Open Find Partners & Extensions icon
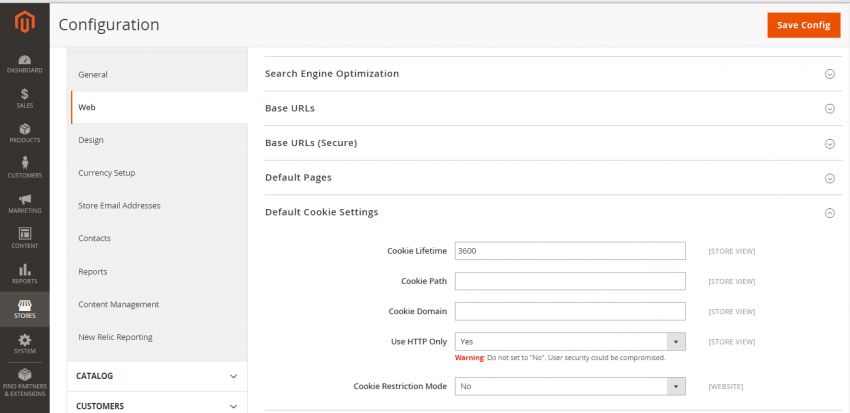This screenshot has width=850, height=413. tap(24, 383)
